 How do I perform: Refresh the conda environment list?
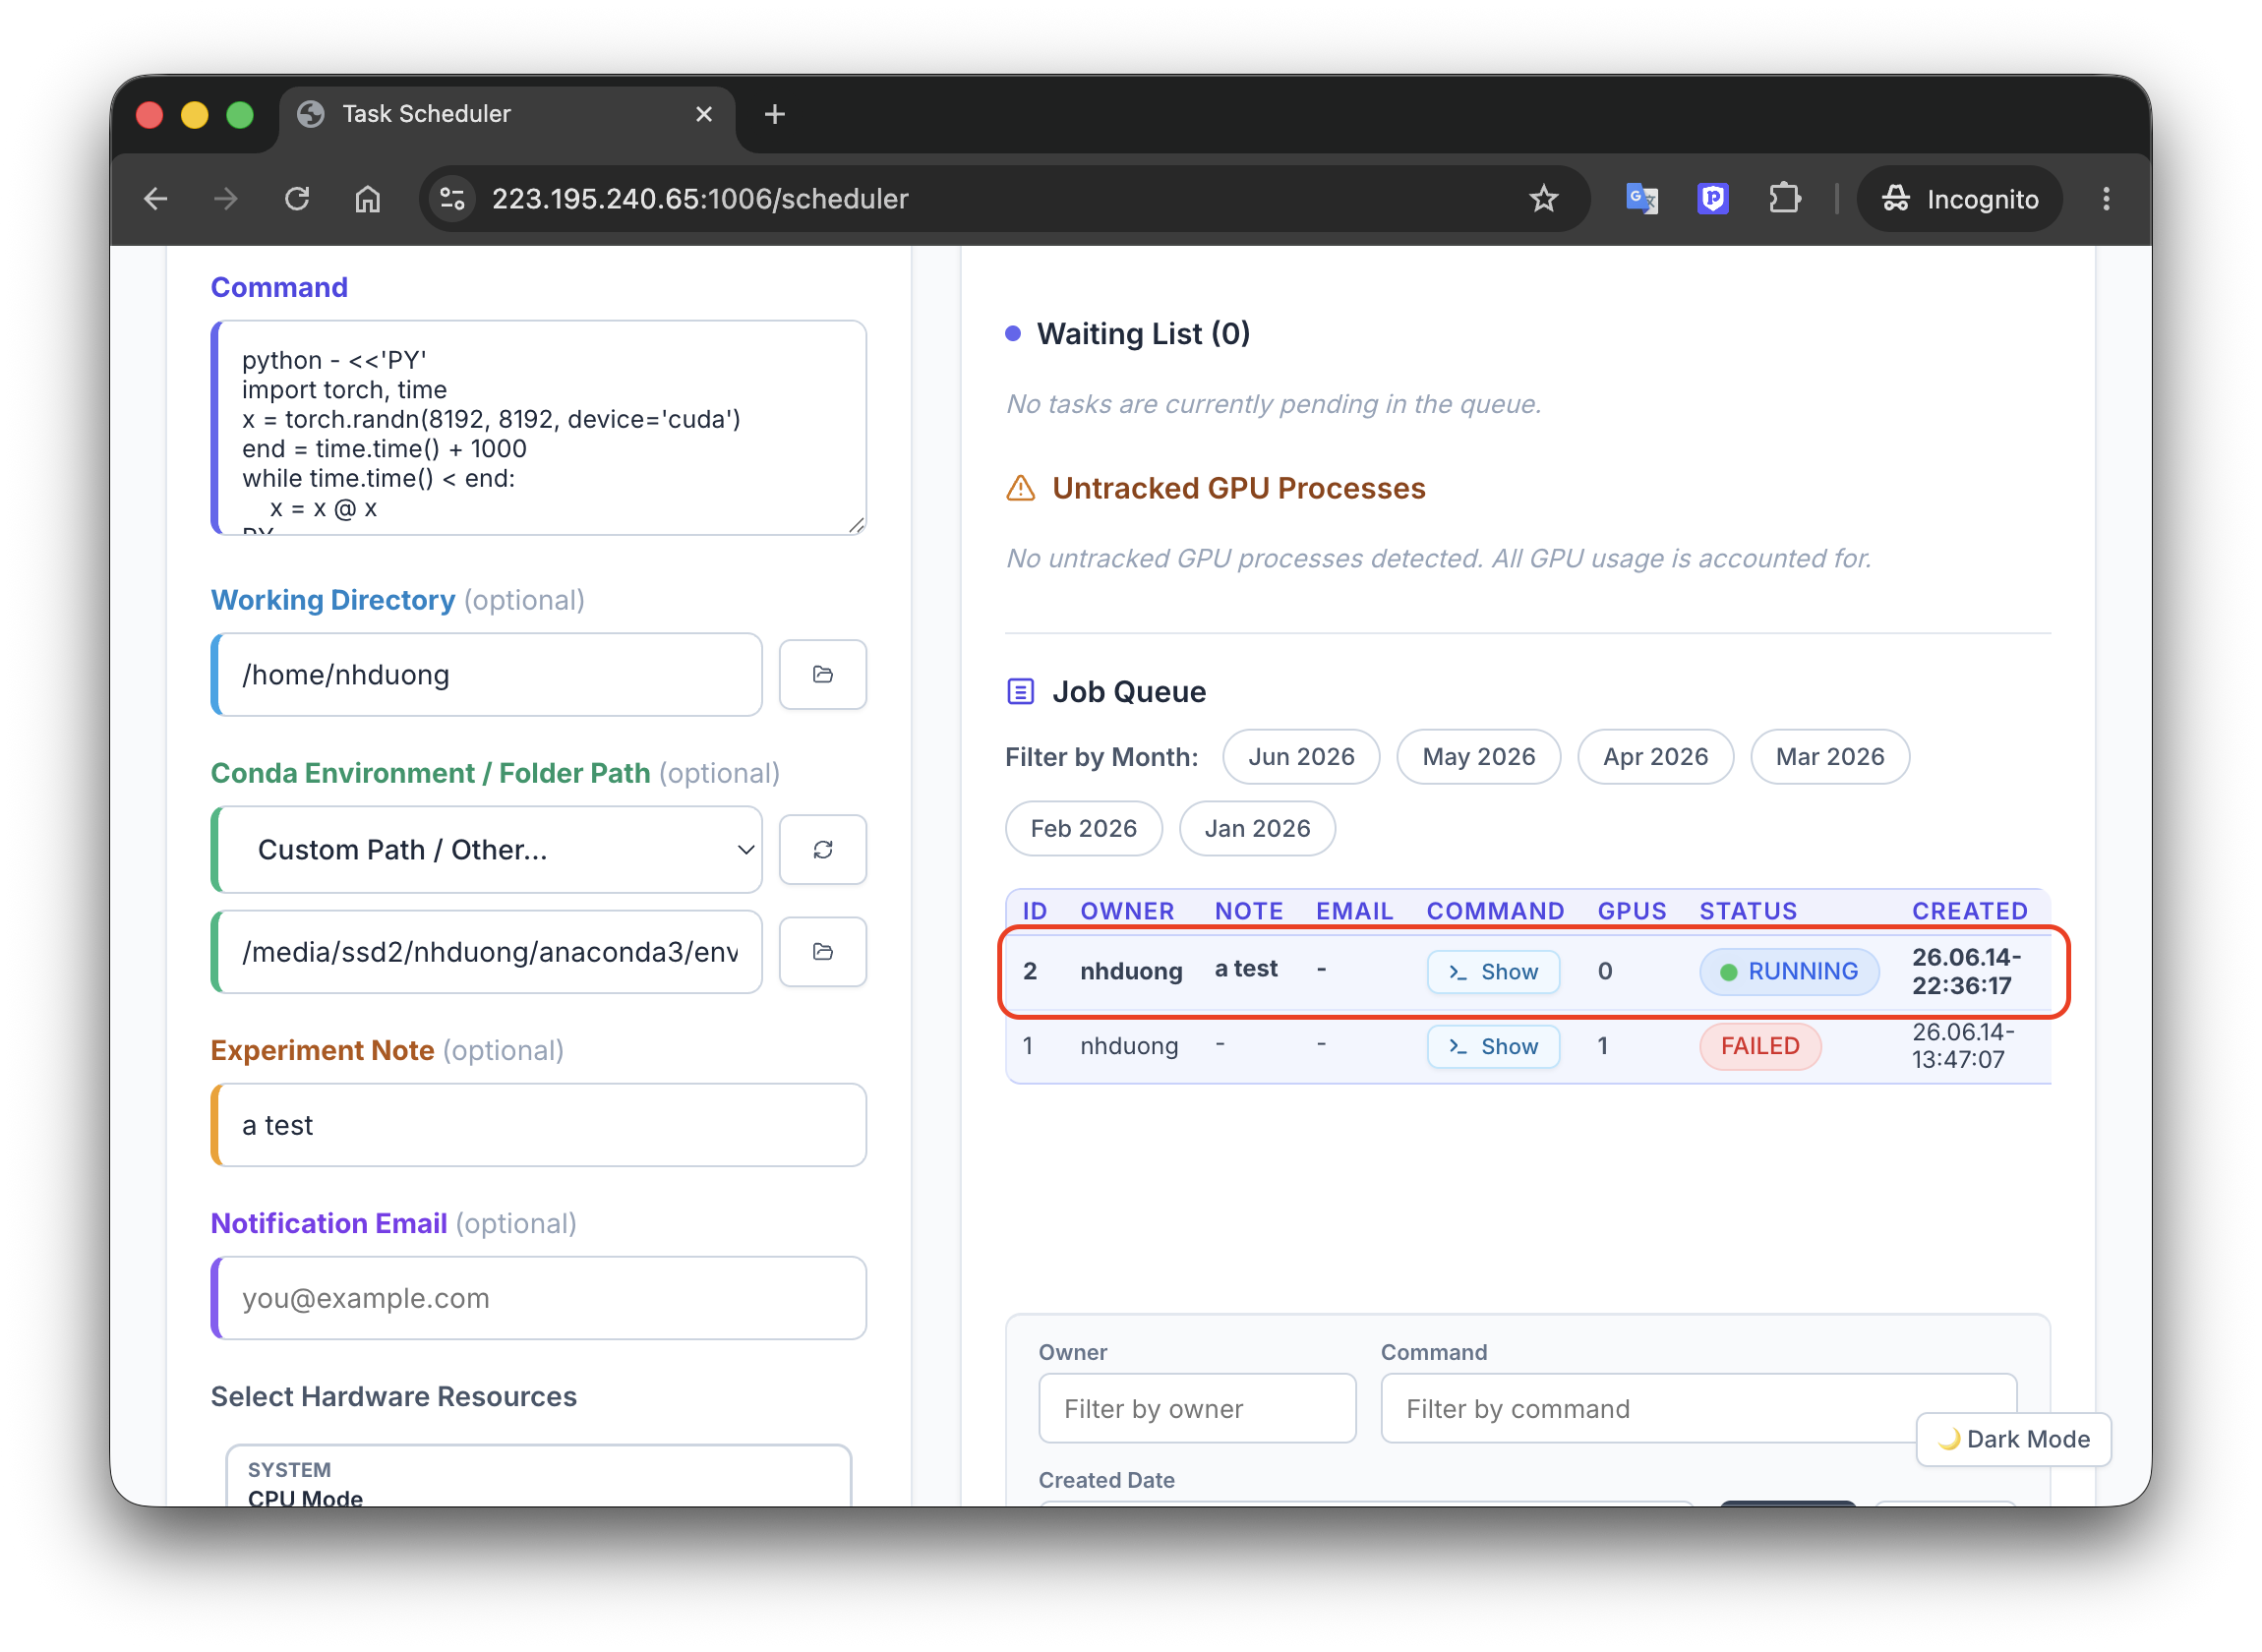pos(822,850)
